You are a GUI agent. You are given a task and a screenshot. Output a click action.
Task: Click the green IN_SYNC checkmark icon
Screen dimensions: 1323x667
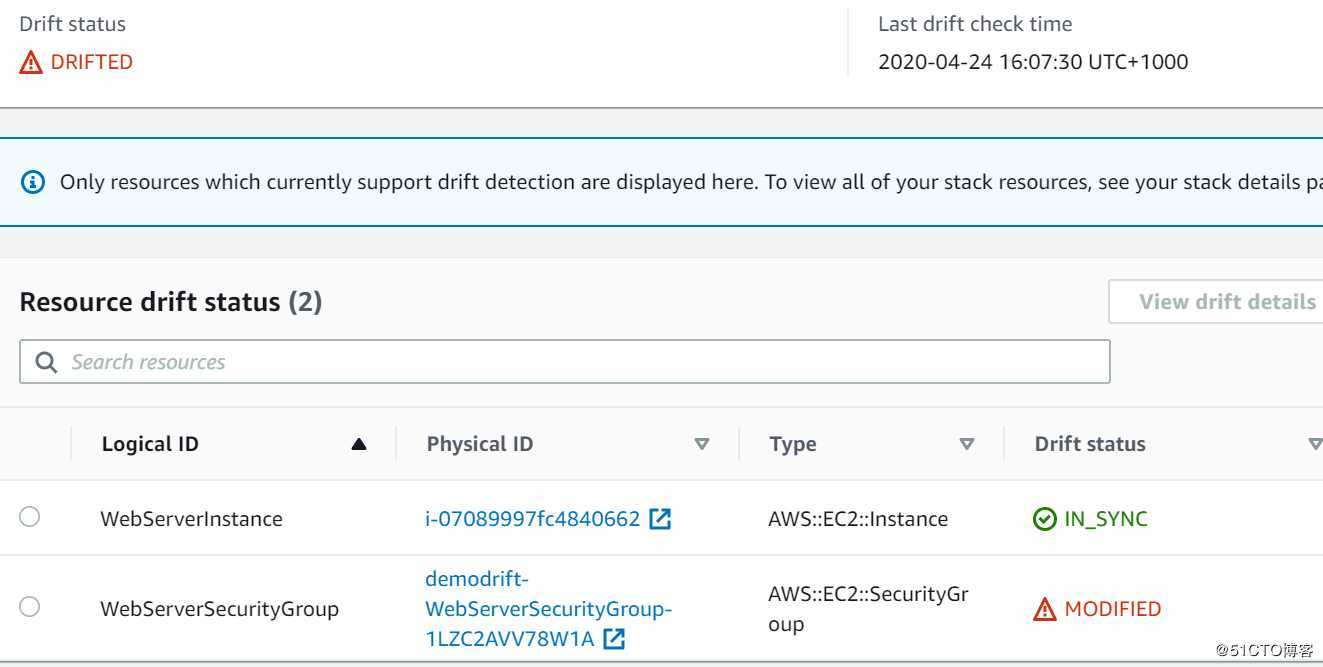[1044, 519]
